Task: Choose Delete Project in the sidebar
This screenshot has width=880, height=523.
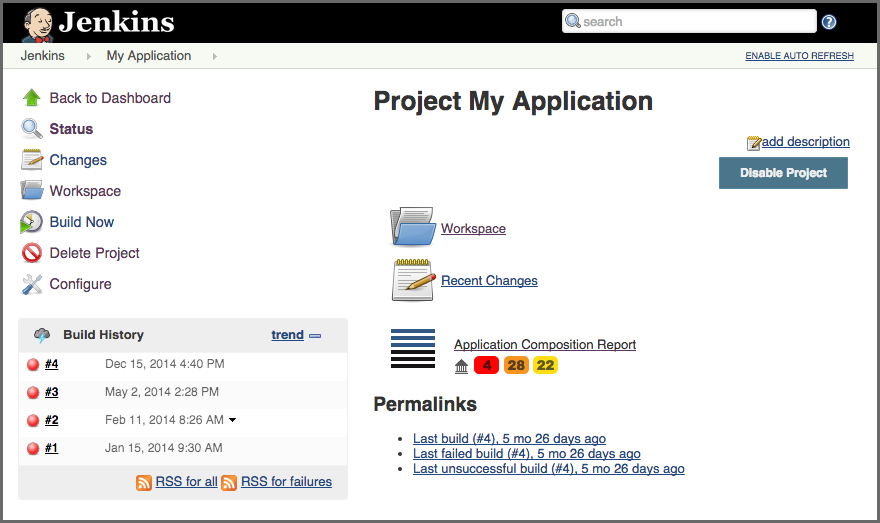Action: [x=94, y=253]
